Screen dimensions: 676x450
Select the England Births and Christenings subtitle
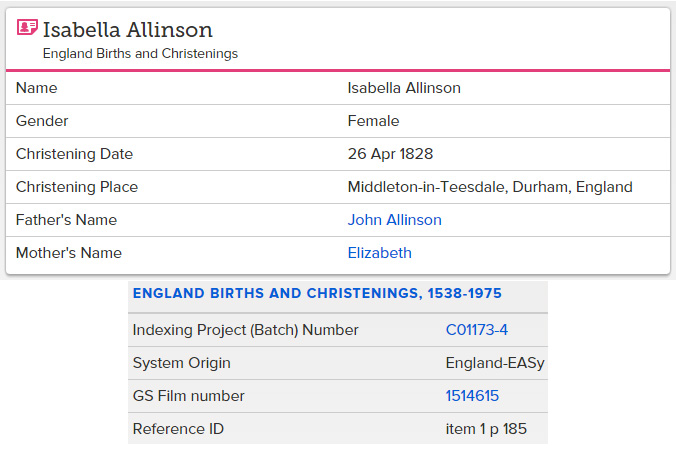tap(140, 53)
